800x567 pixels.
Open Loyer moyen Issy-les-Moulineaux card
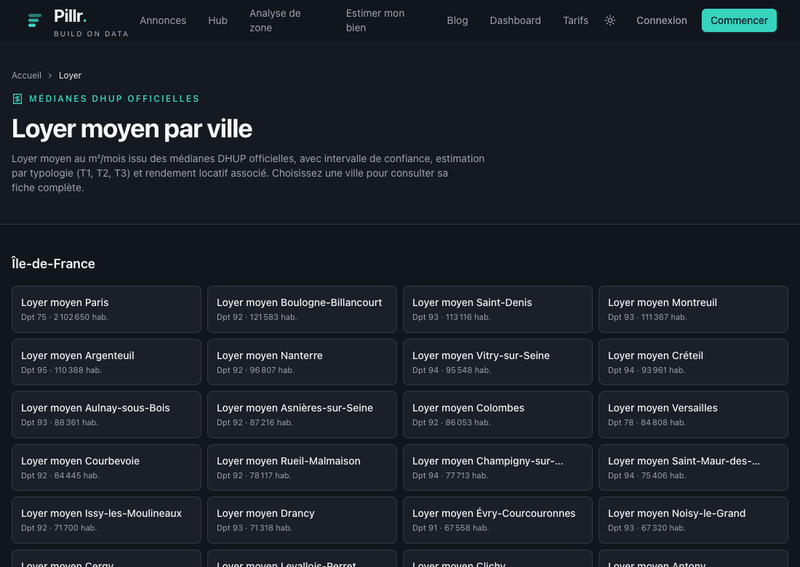106,520
